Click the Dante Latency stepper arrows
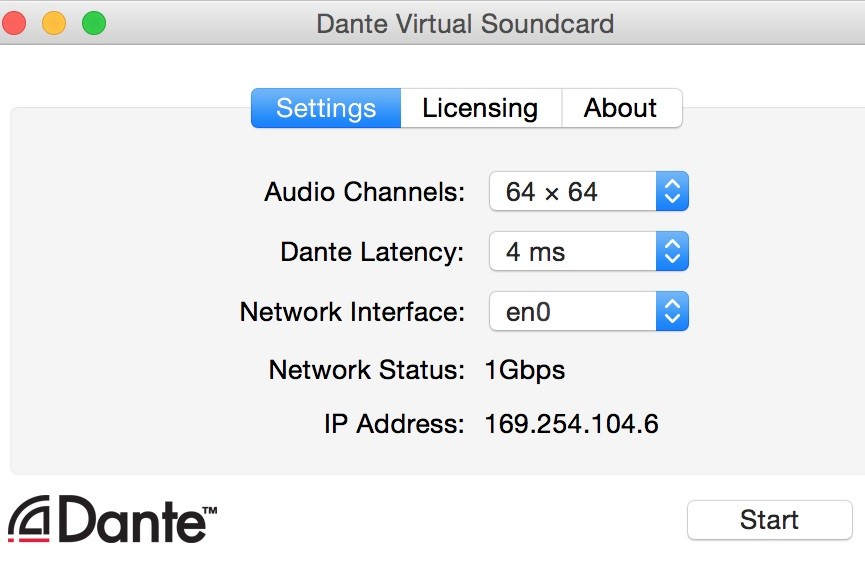 click(672, 252)
